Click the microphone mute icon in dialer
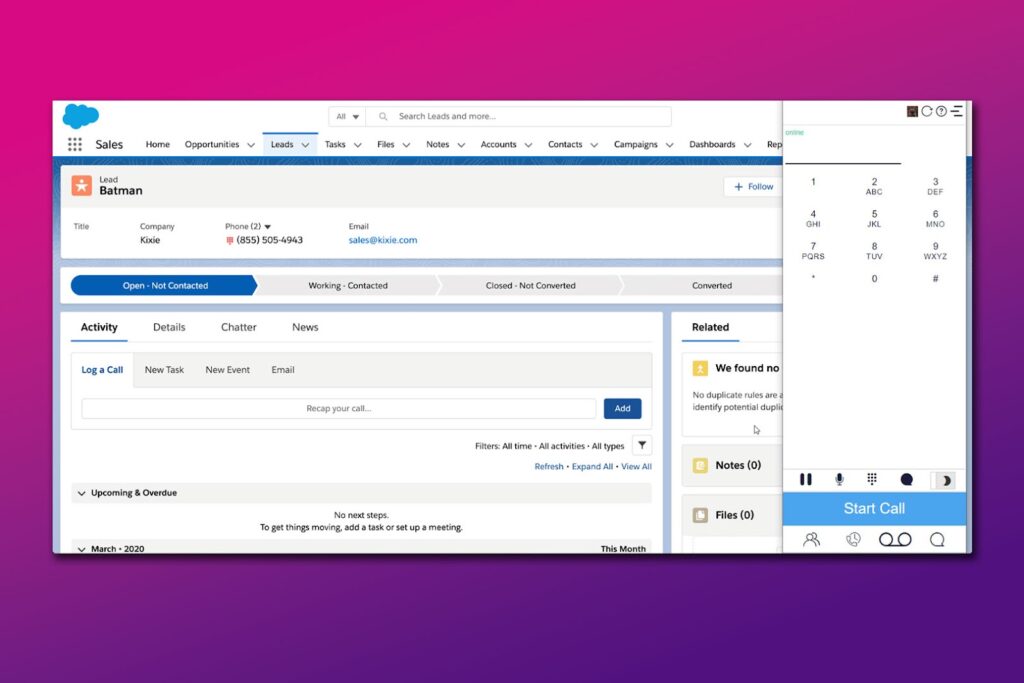Viewport: 1024px width, 683px height. coord(839,480)
